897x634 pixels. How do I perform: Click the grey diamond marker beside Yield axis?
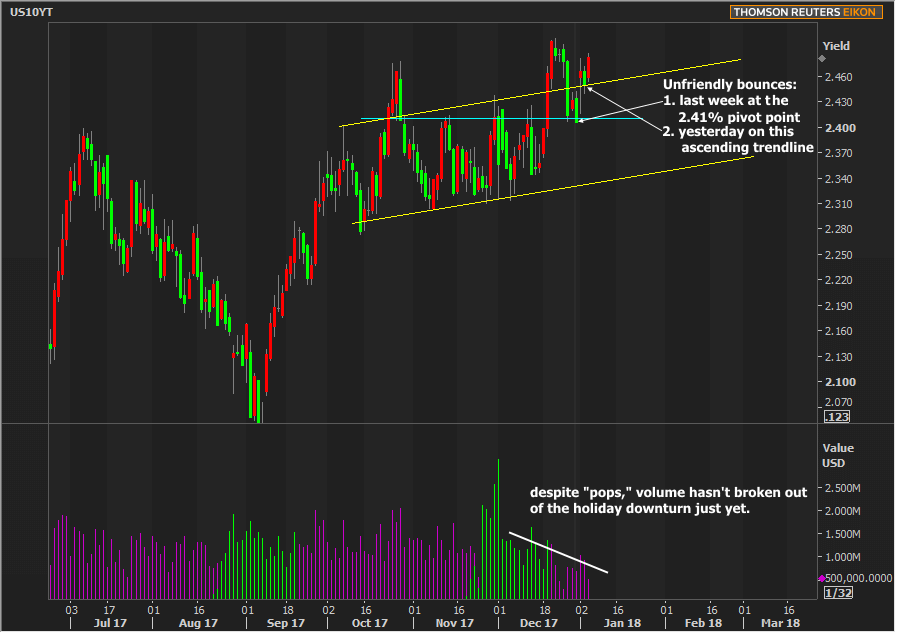[x=822, y=58]
